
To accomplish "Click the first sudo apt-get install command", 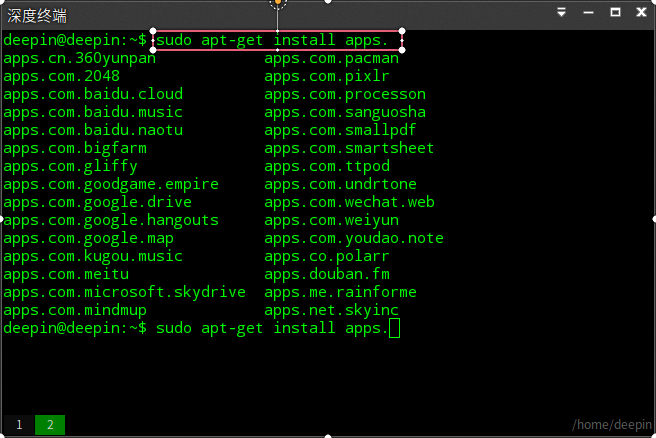I will coord(272,40).
